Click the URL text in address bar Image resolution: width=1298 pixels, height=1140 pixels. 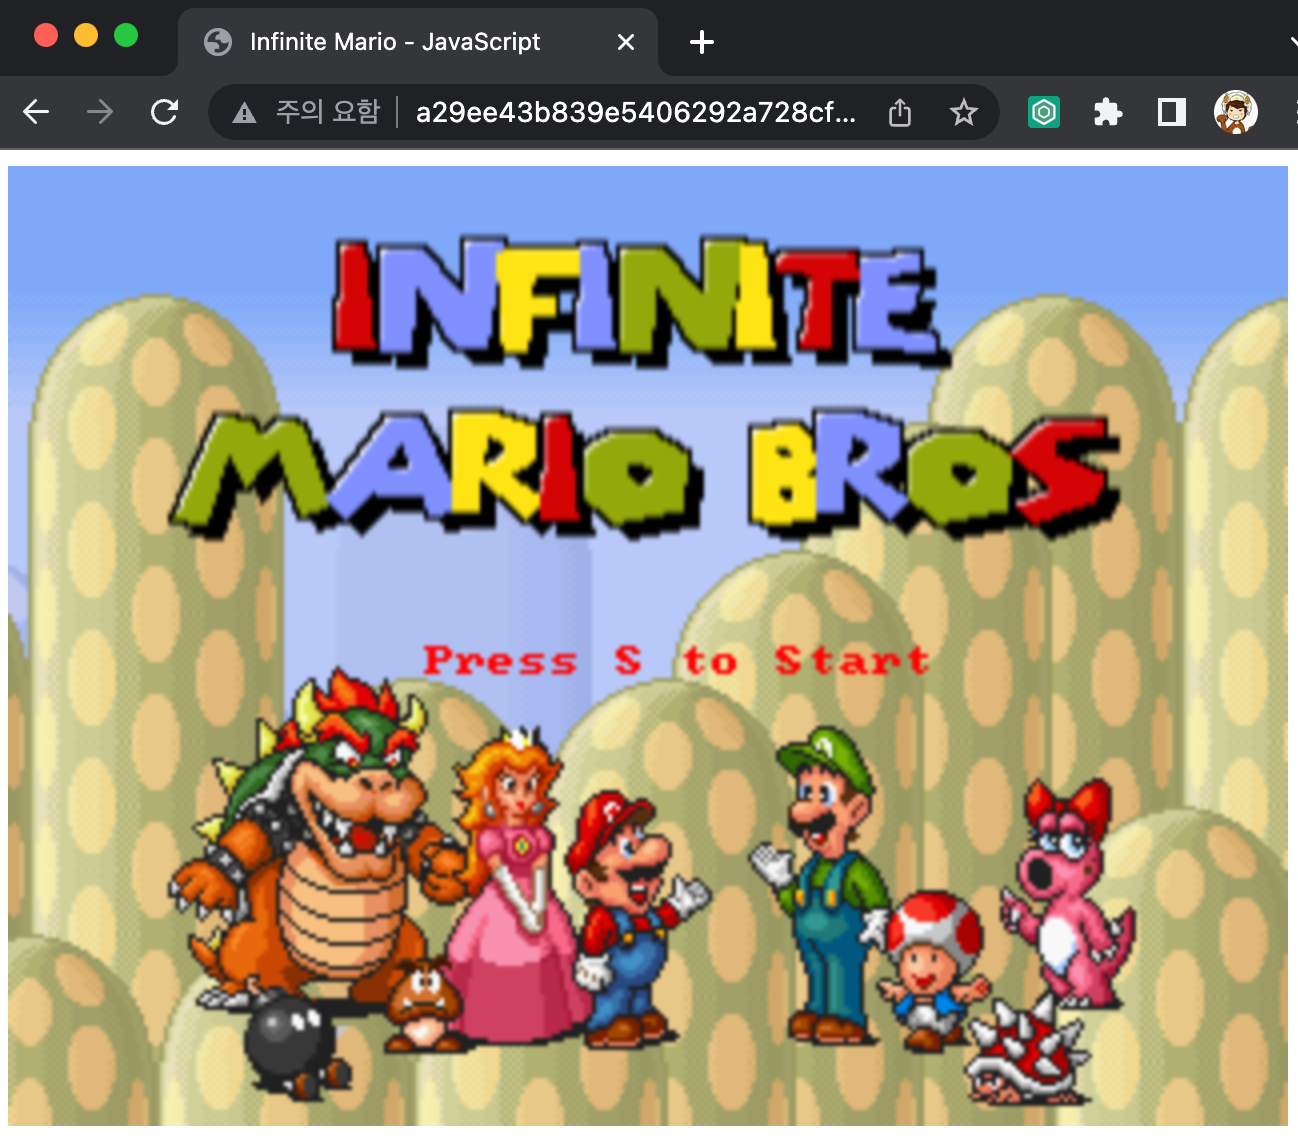click(636, 112)
